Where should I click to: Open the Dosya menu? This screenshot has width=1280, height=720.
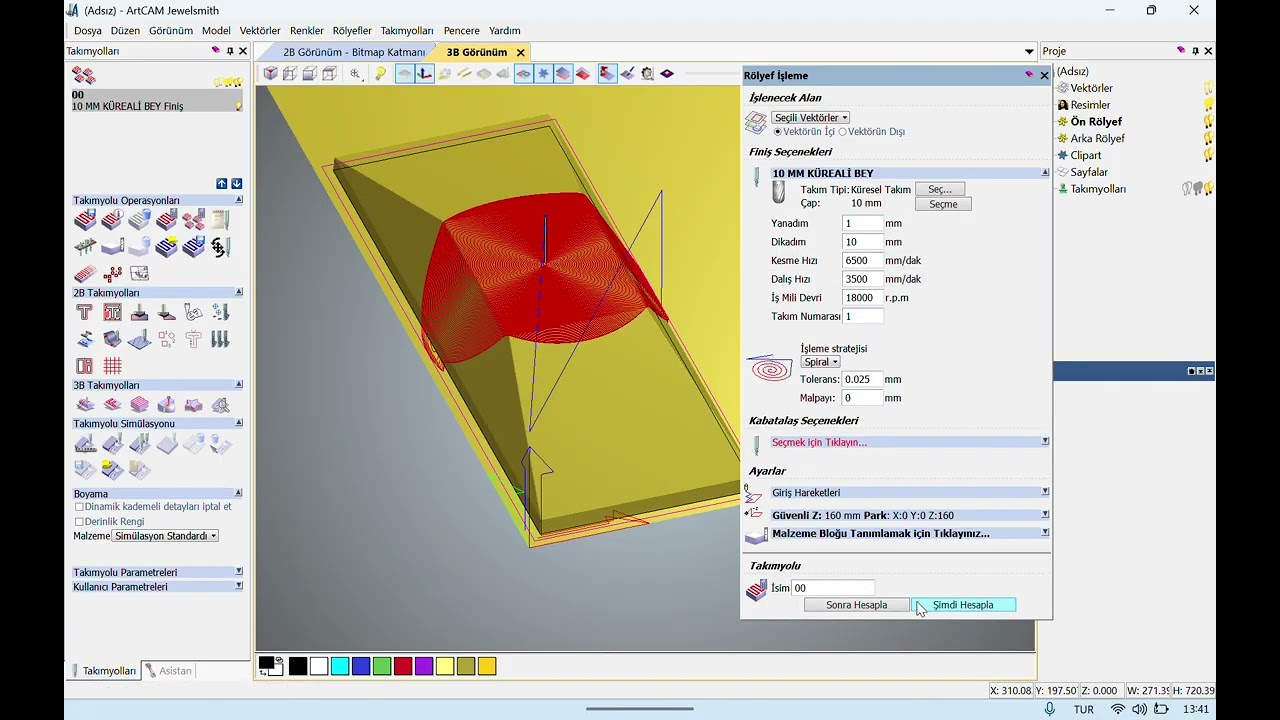coord(88,31)
